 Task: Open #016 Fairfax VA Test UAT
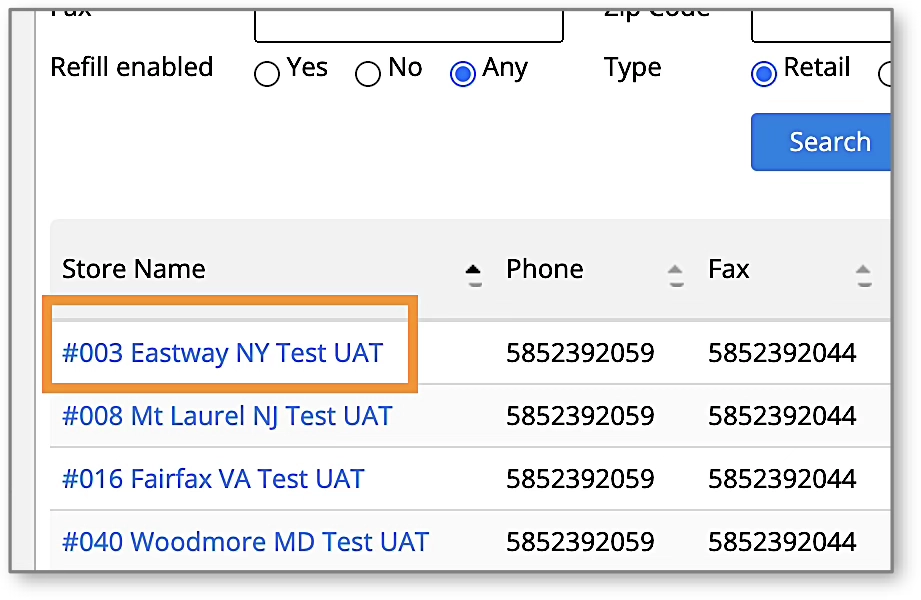point(213,479)
